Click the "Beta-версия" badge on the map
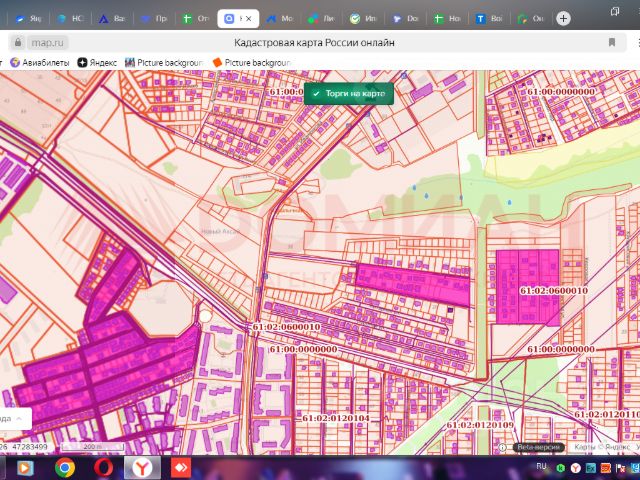This screenshot has height=480, width=640. point(539,447)
